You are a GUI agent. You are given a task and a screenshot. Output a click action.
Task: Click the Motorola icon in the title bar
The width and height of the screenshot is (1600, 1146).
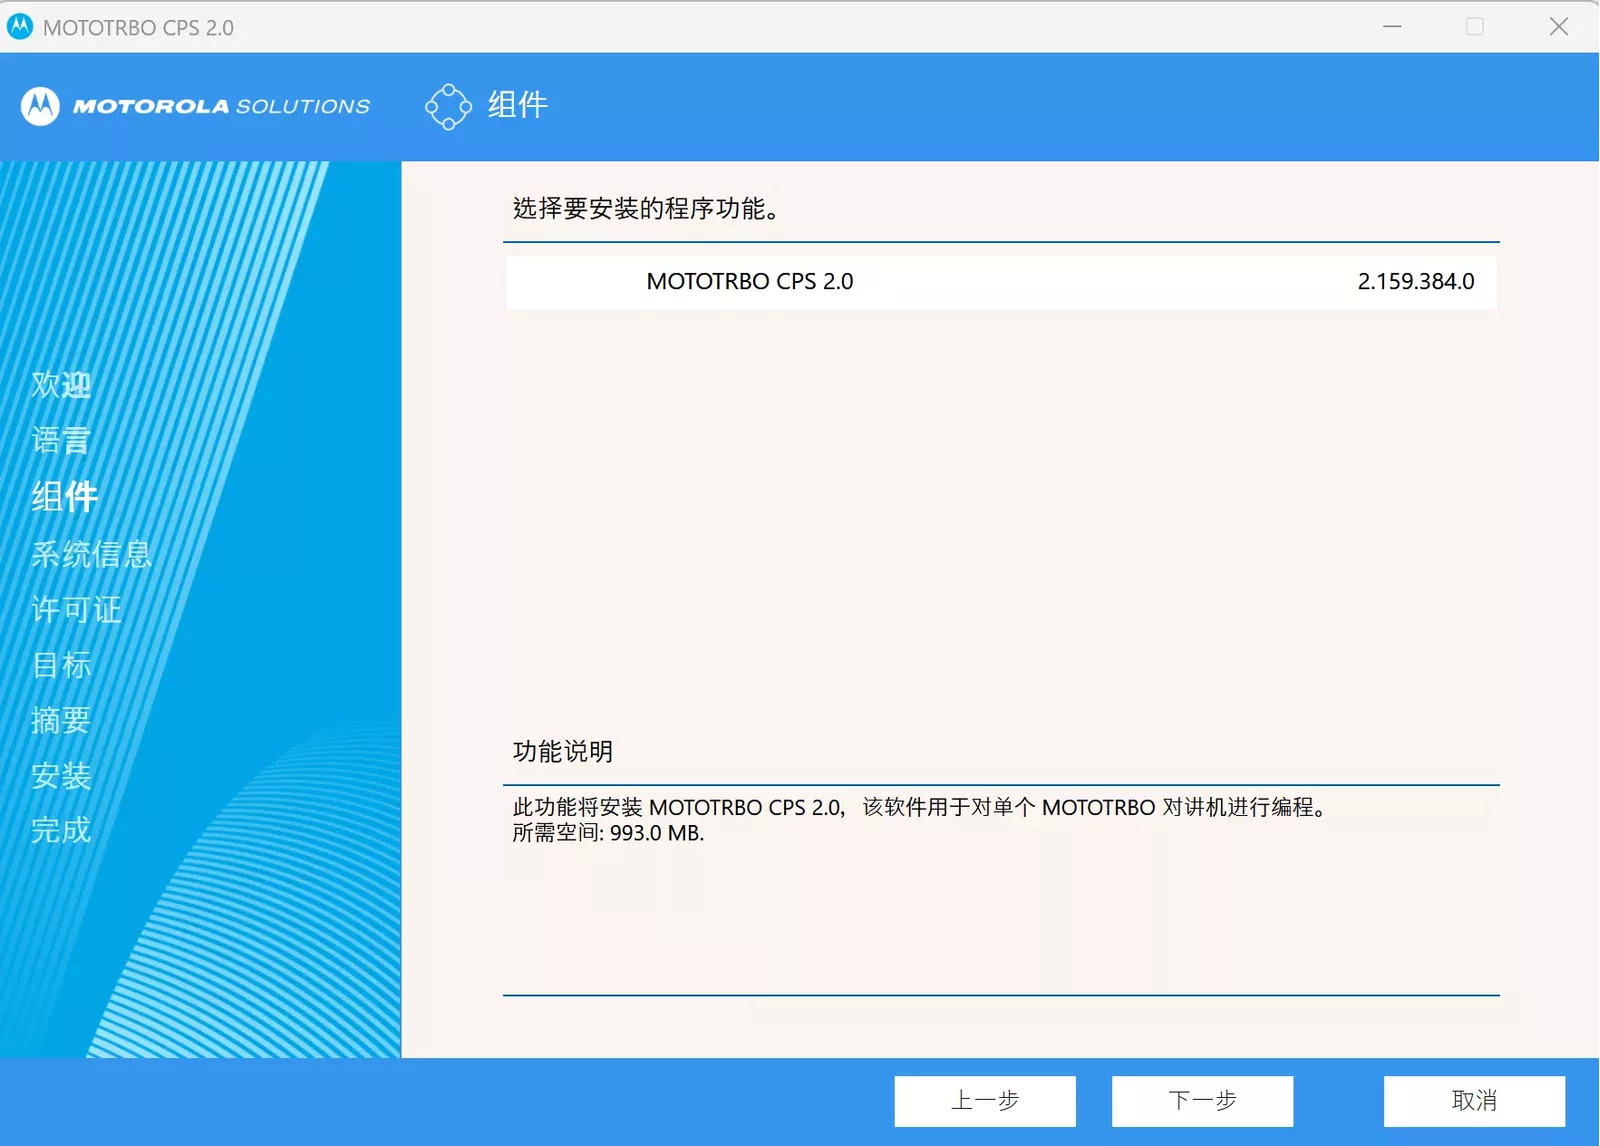tap(20, 27)
